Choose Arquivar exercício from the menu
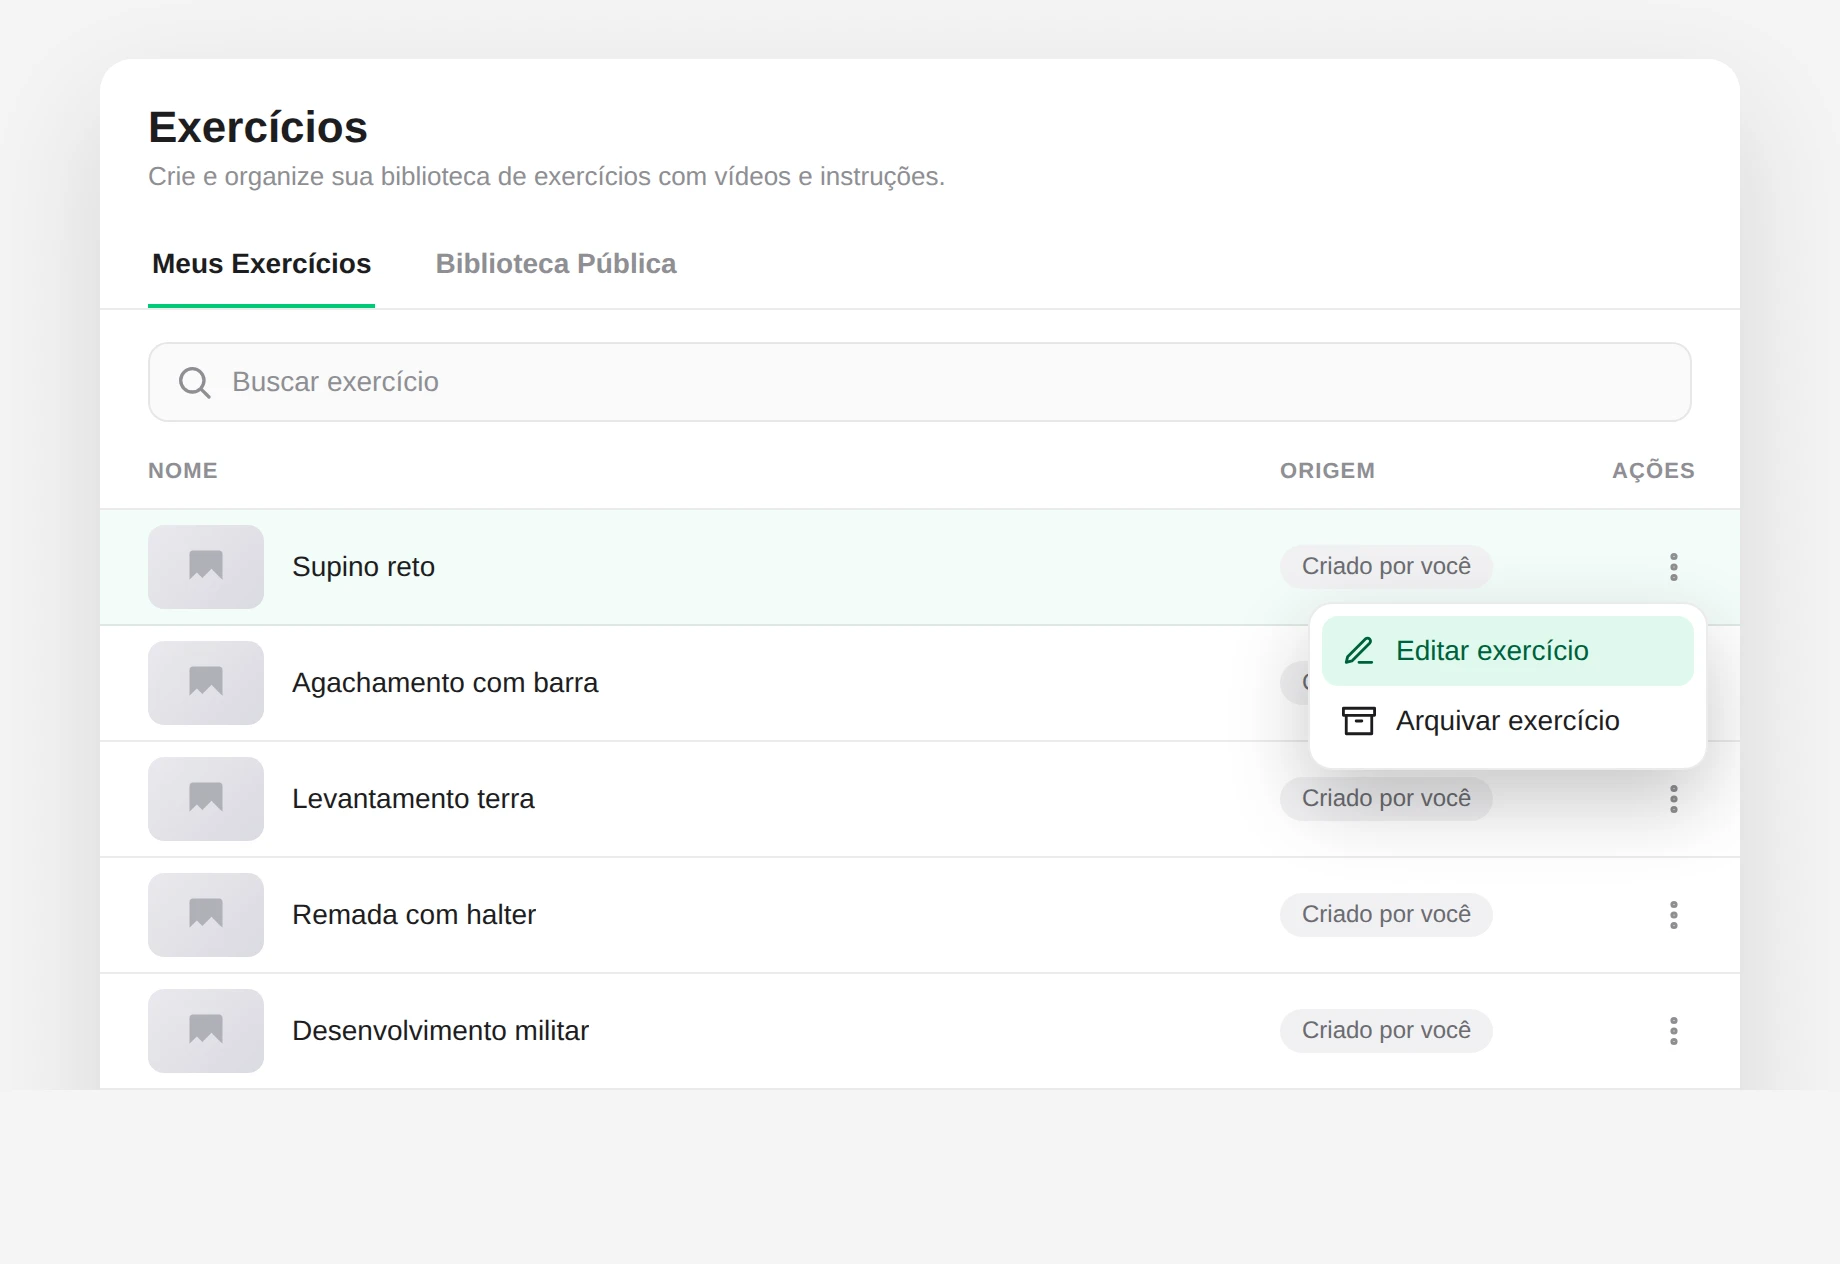1840x1264 pixels. [1507, 721]
